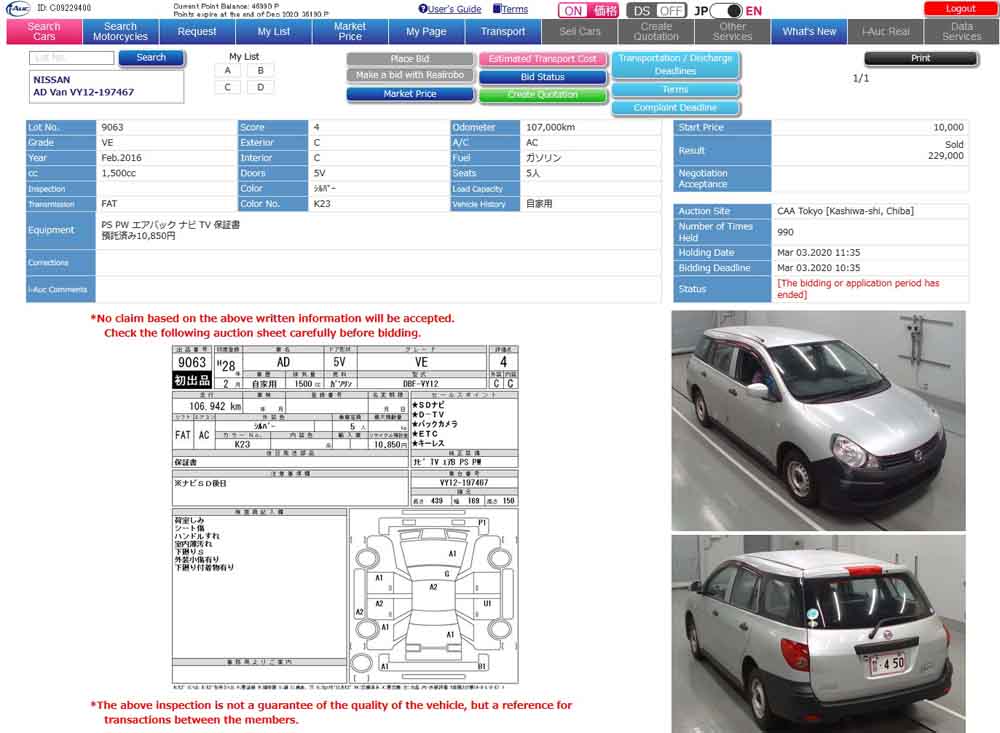Screen dimensions: 1000x733
Task: Click the i-Auc logo
Action: click(x=17, y=8)
